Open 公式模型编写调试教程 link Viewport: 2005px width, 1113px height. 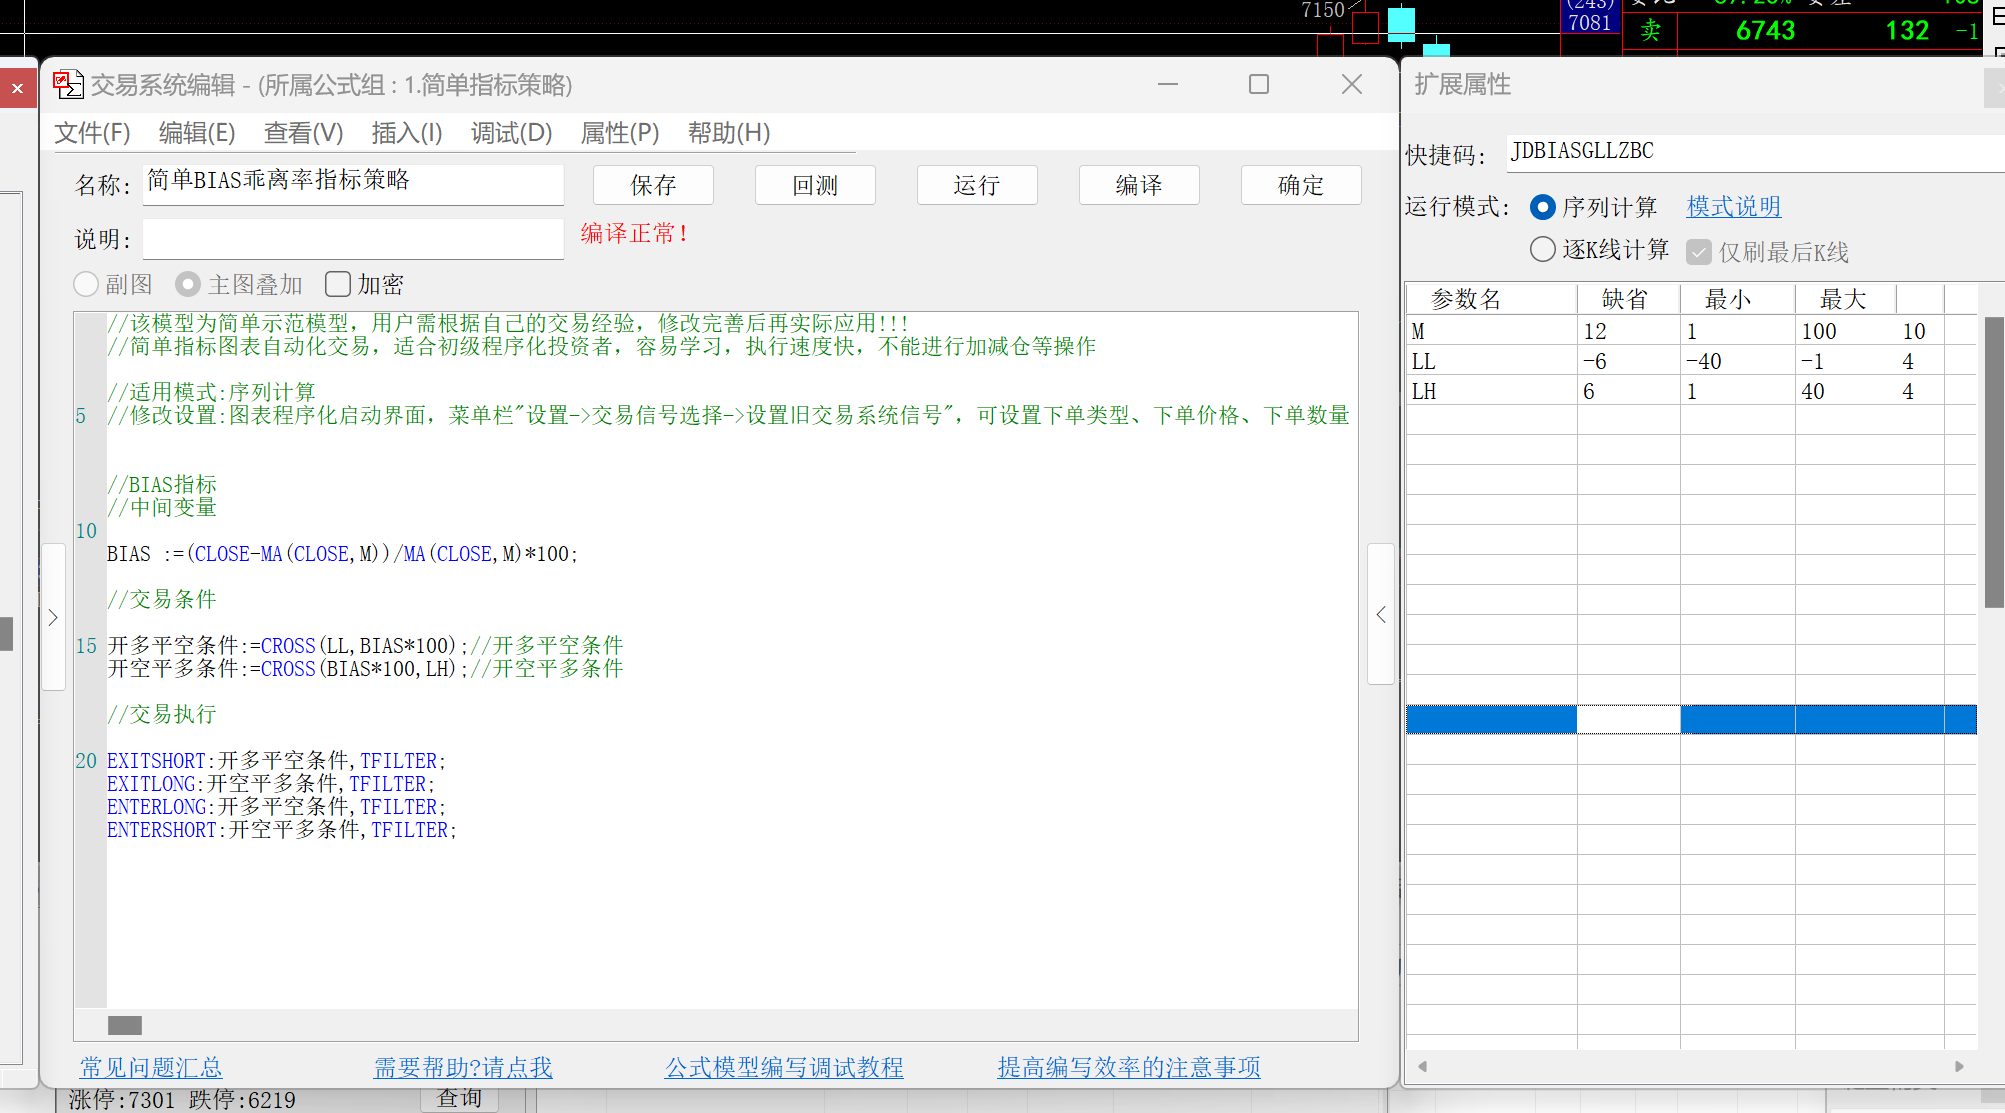pyautogui.click(x=784, y=1067)
